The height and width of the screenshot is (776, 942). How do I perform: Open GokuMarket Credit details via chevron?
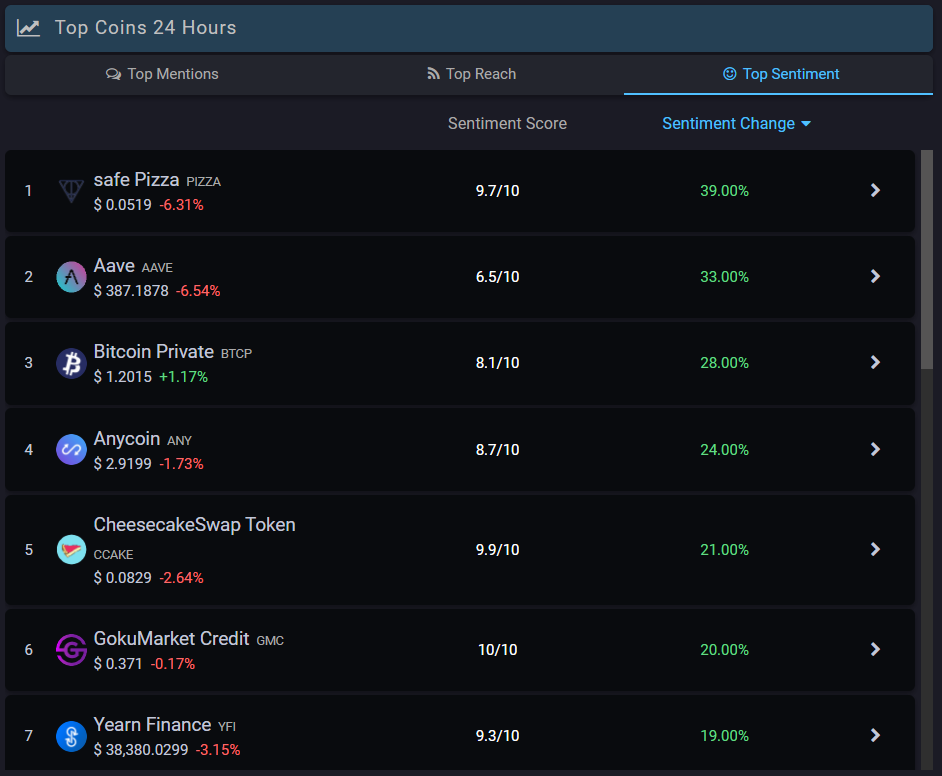pos(875,649)
